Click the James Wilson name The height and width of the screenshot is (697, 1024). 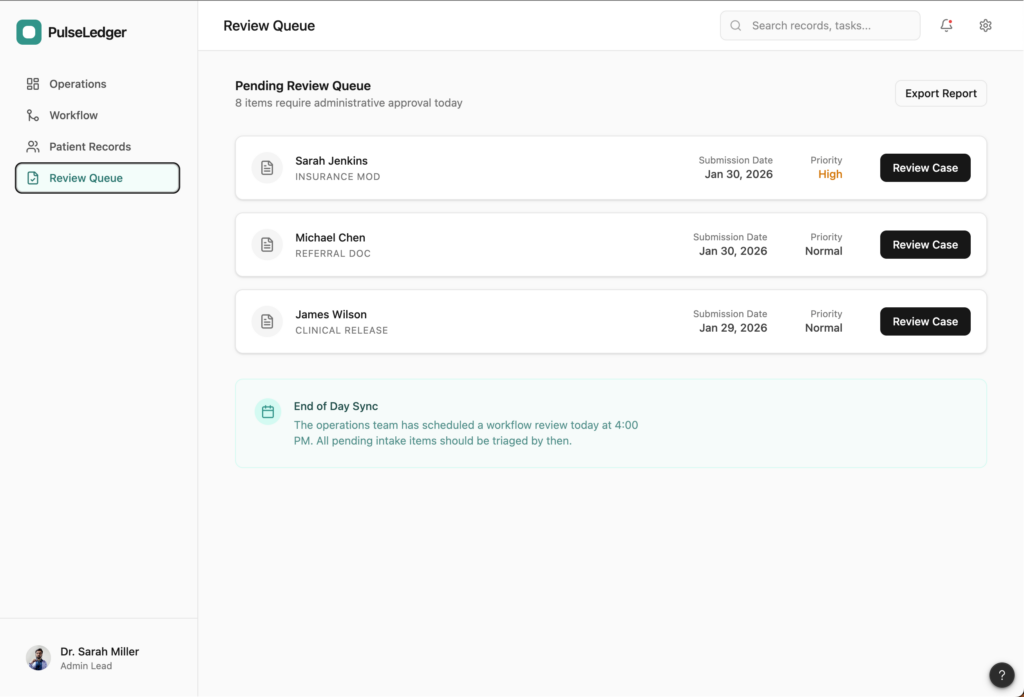click(330, 314)
